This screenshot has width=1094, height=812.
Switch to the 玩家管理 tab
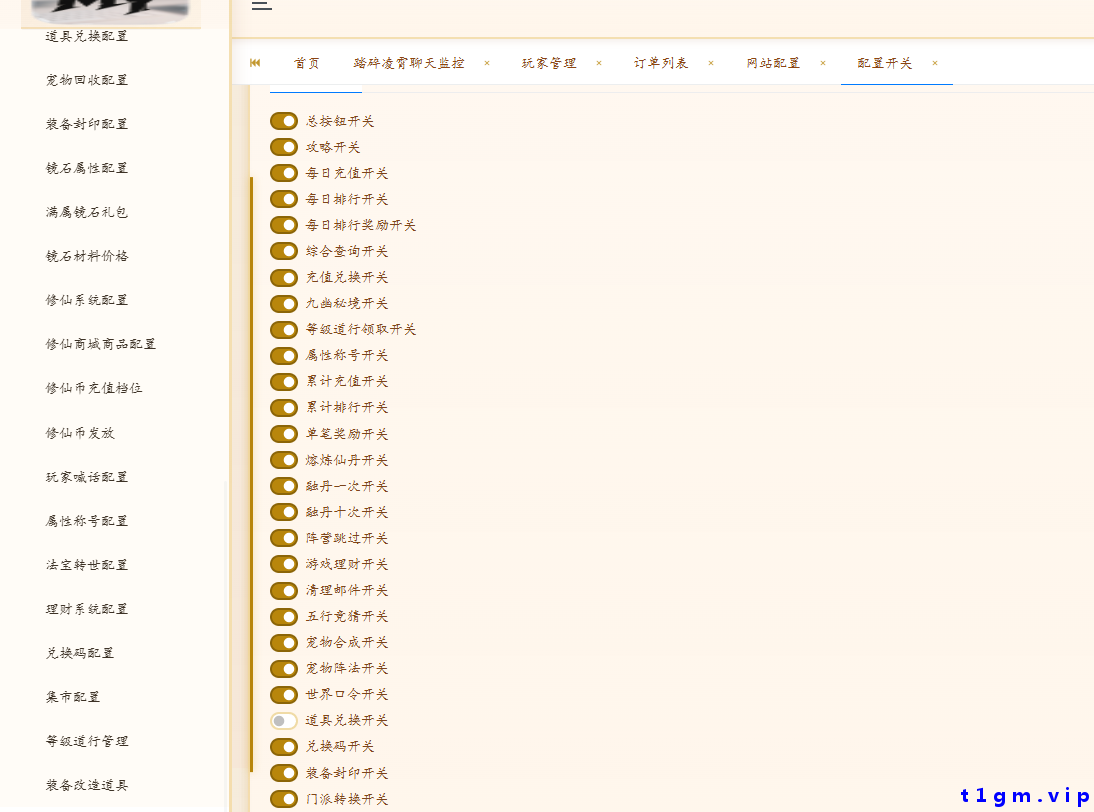pos(552,62)
